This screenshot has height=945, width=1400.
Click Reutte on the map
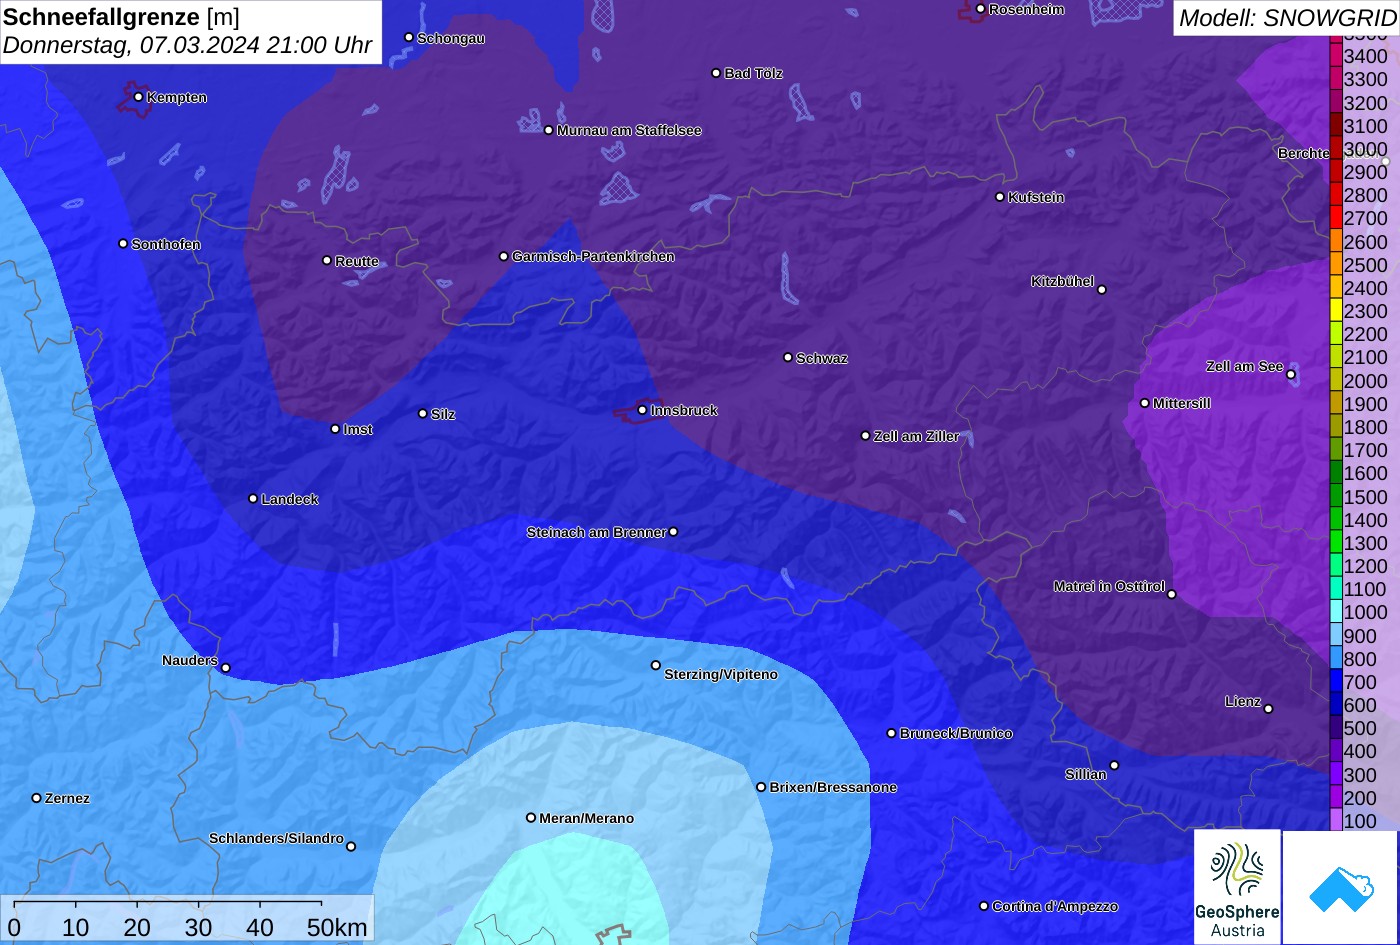pyautogui.click(x=357, y=261)
